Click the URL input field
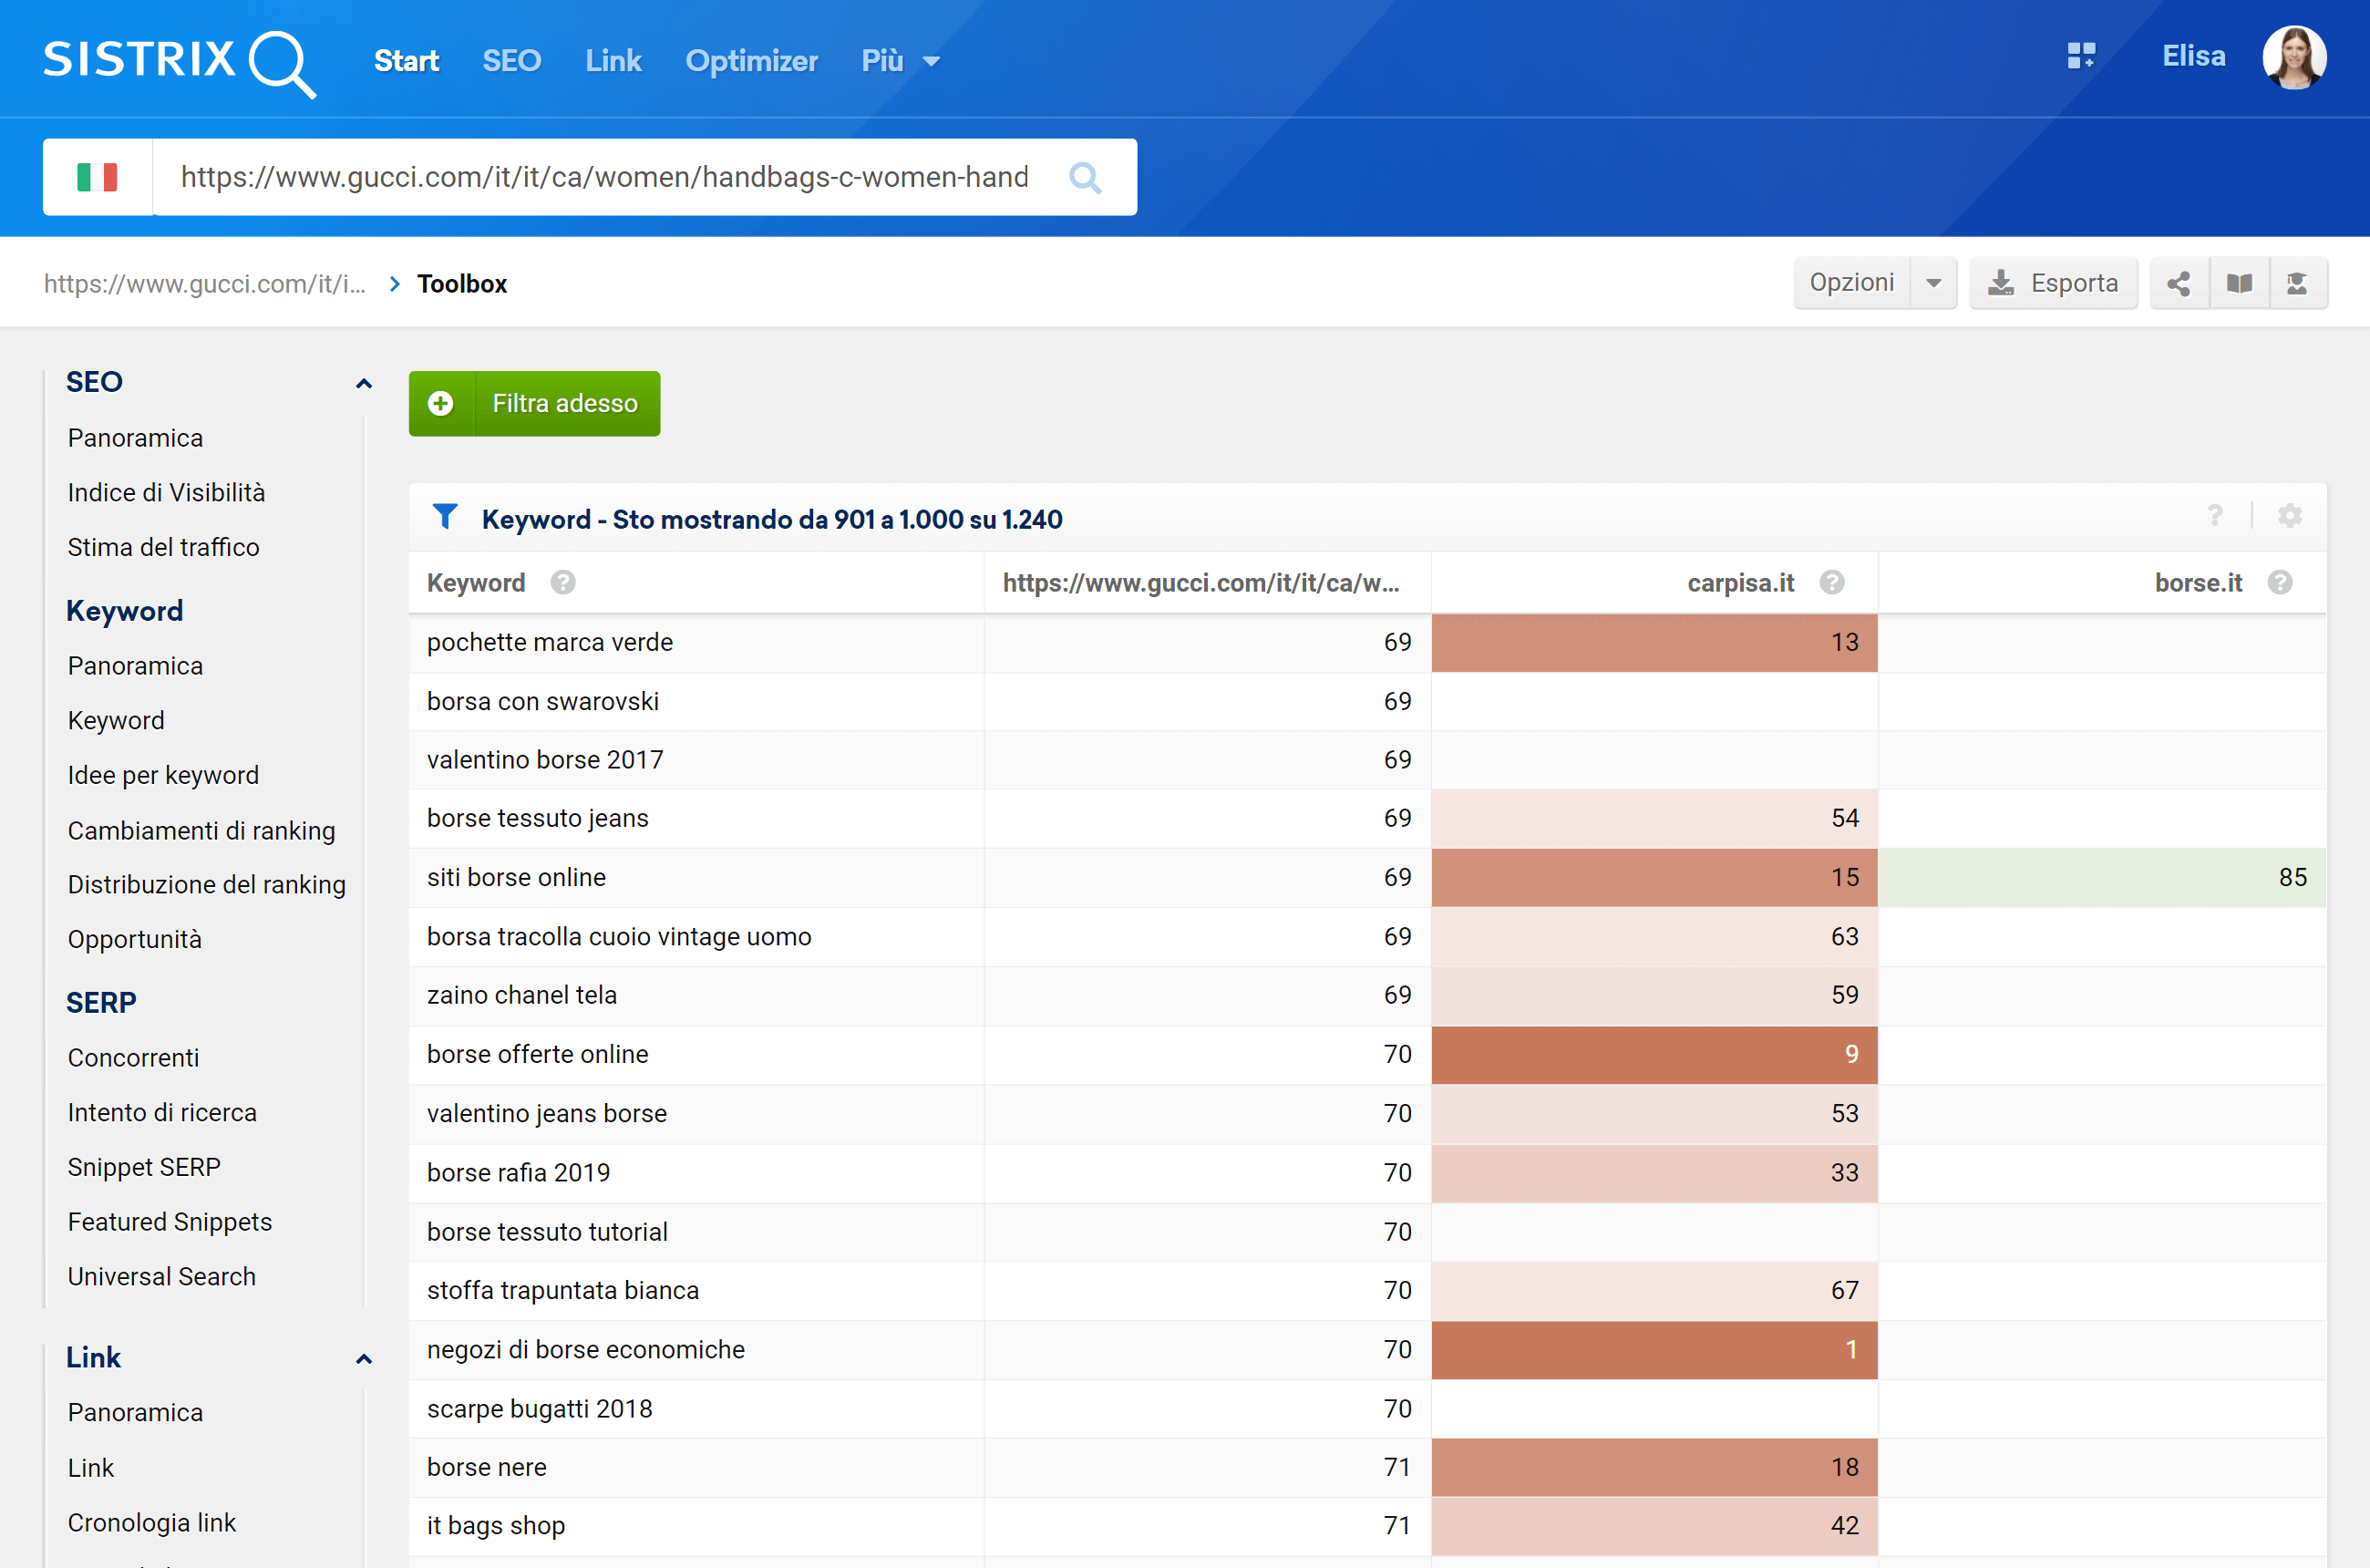The height and width of the screenshot is (1568, 2370). coord(602,175)
